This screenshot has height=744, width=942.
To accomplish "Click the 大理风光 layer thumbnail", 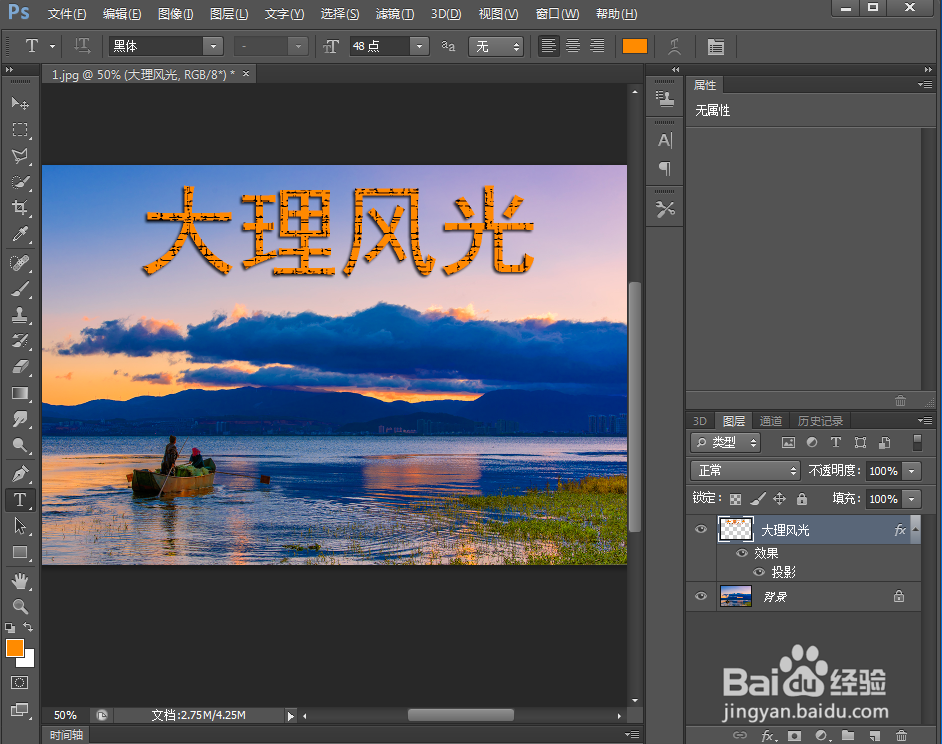I will 735,529.
